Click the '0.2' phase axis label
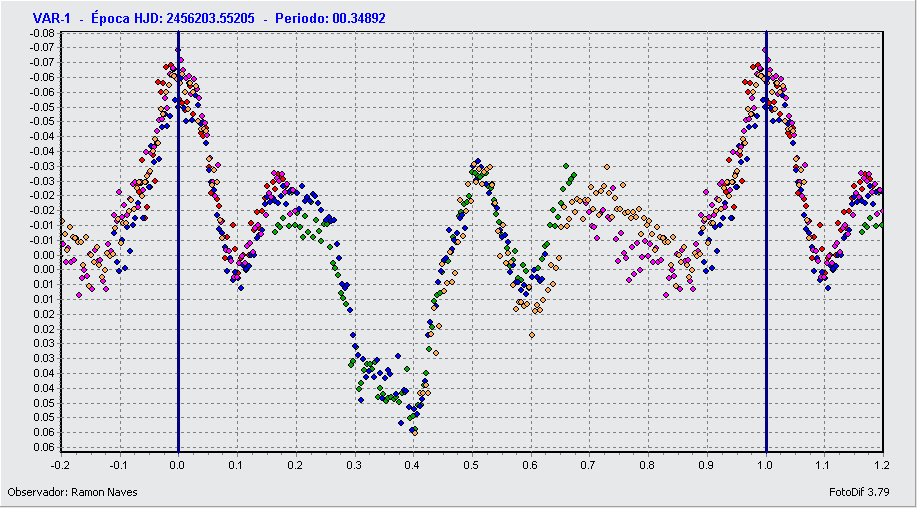This screenshot has height=508, width=917. click(295, 465)
